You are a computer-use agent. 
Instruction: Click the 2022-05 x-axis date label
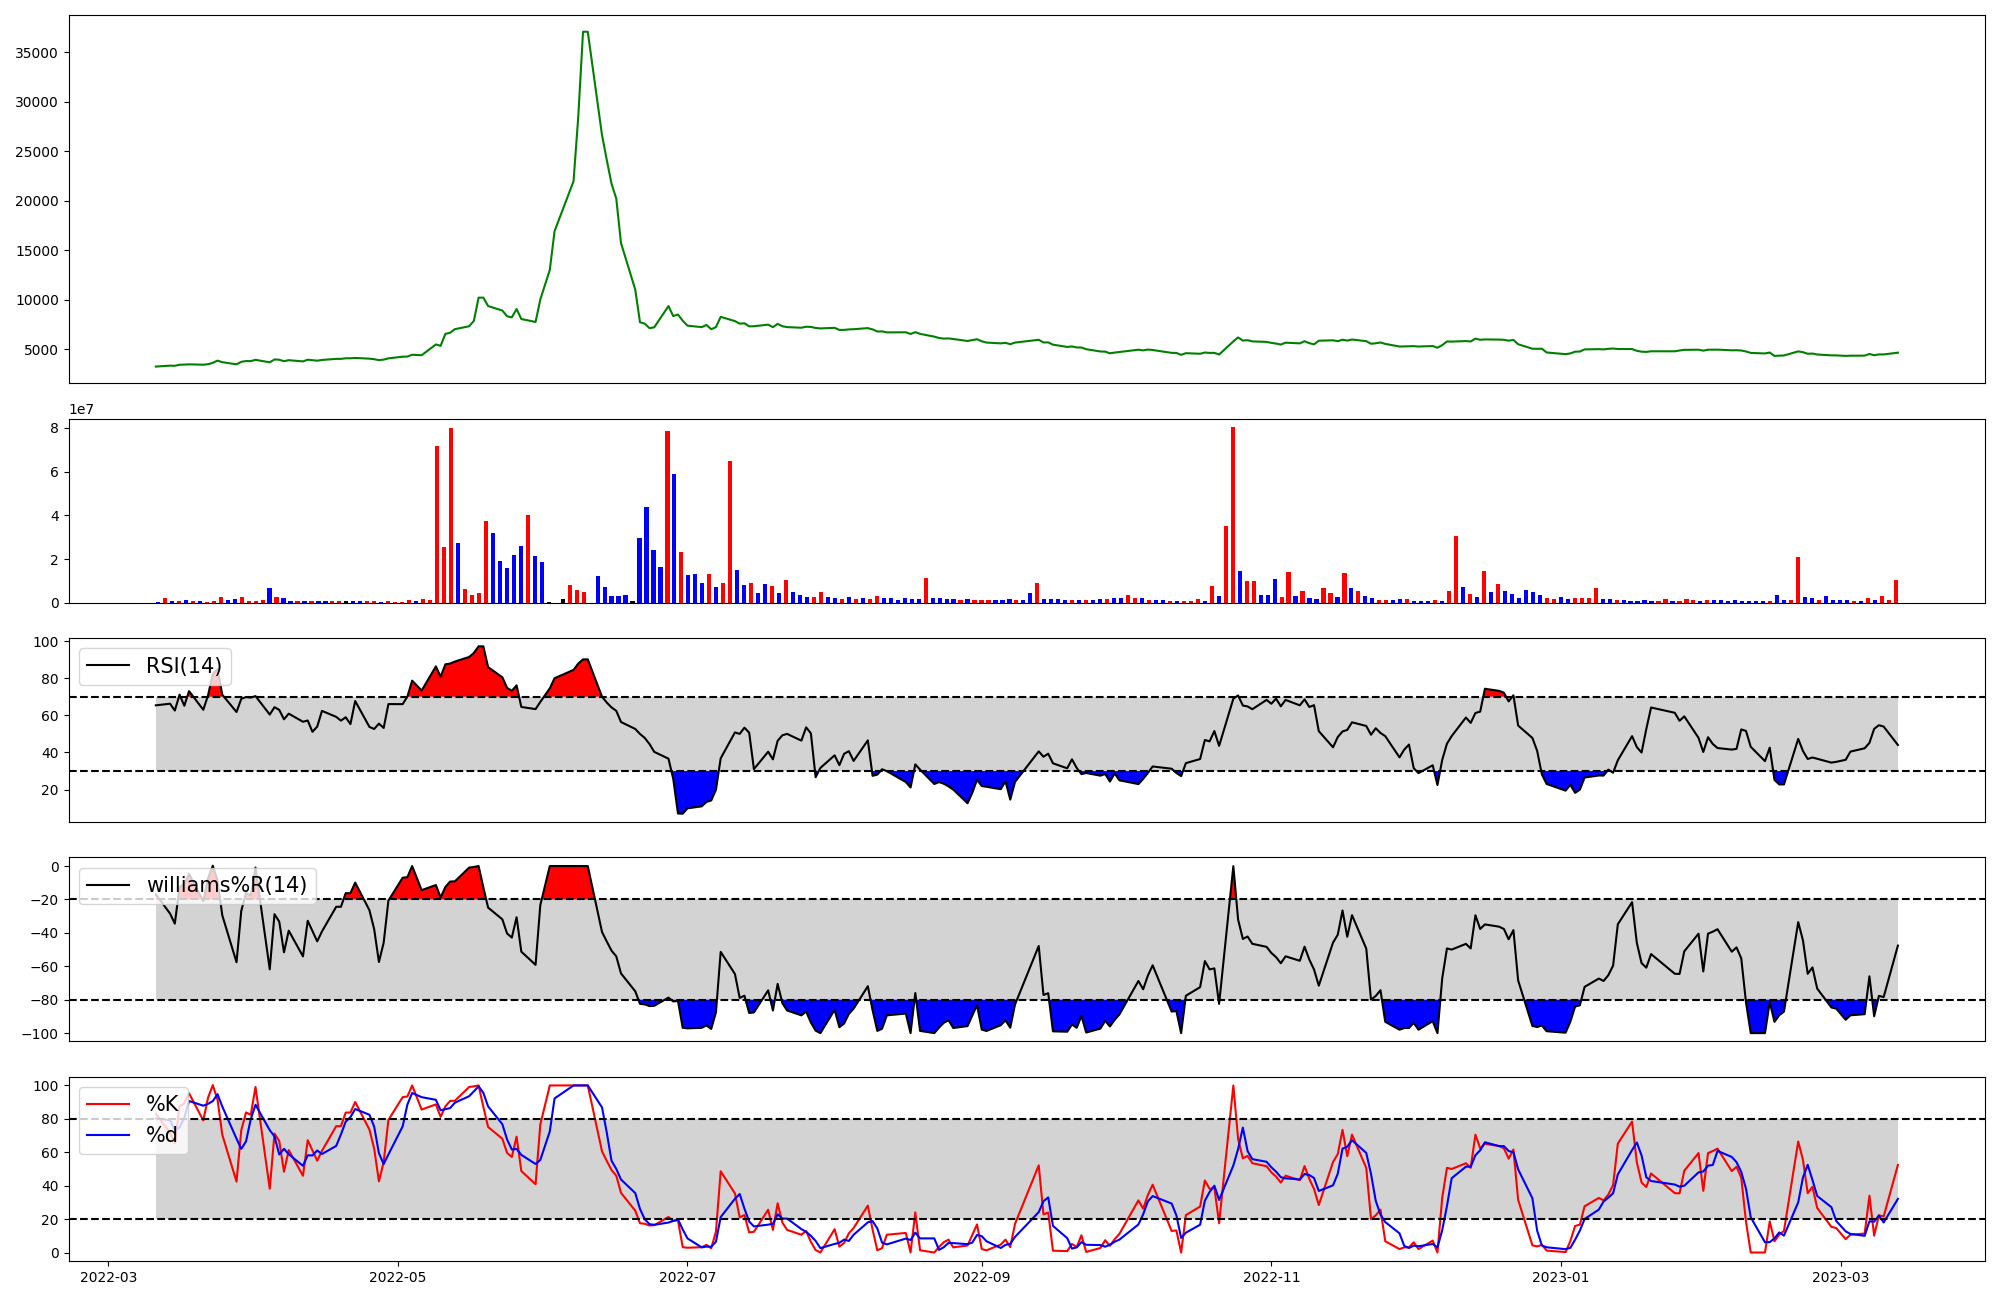pos(398,1277)
